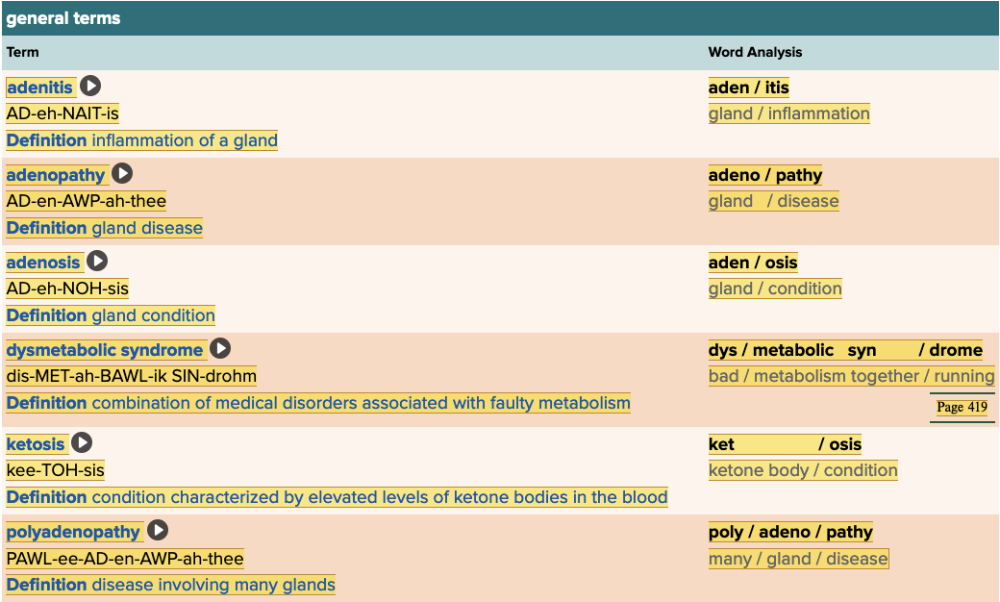
Task: Open the polyadenopathy term link
Action: pyautogui.click(x=73, y=532)
